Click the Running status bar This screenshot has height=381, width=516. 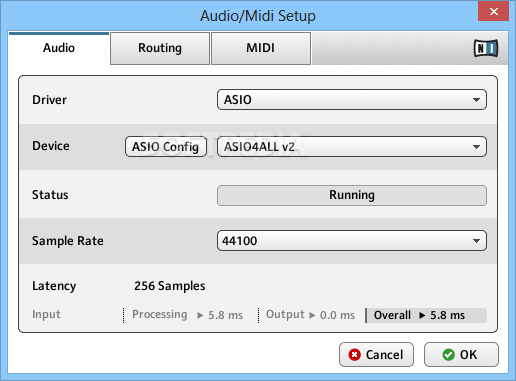point(352,195)
